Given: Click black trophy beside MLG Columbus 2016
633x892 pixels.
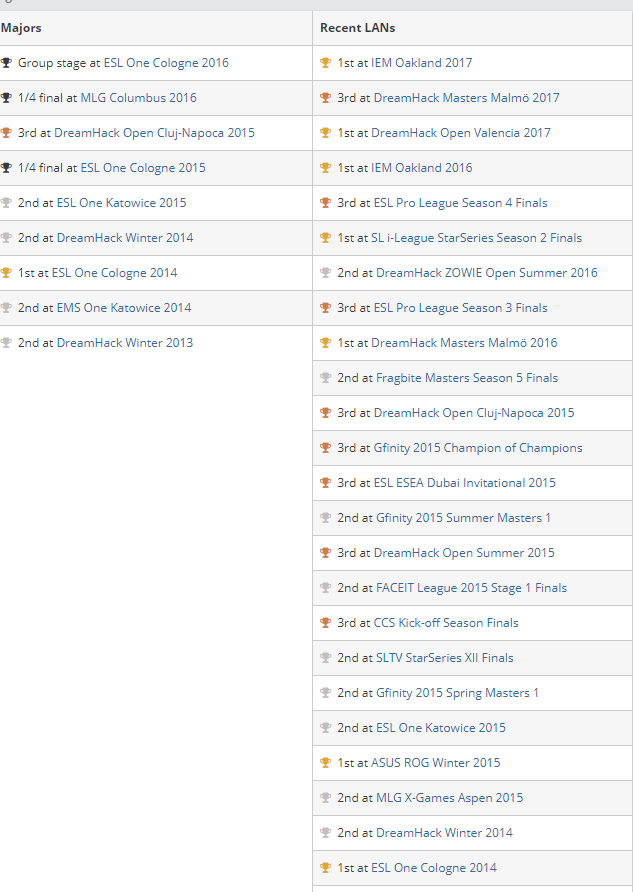Looking at the screenshot, I should (6, 97).
